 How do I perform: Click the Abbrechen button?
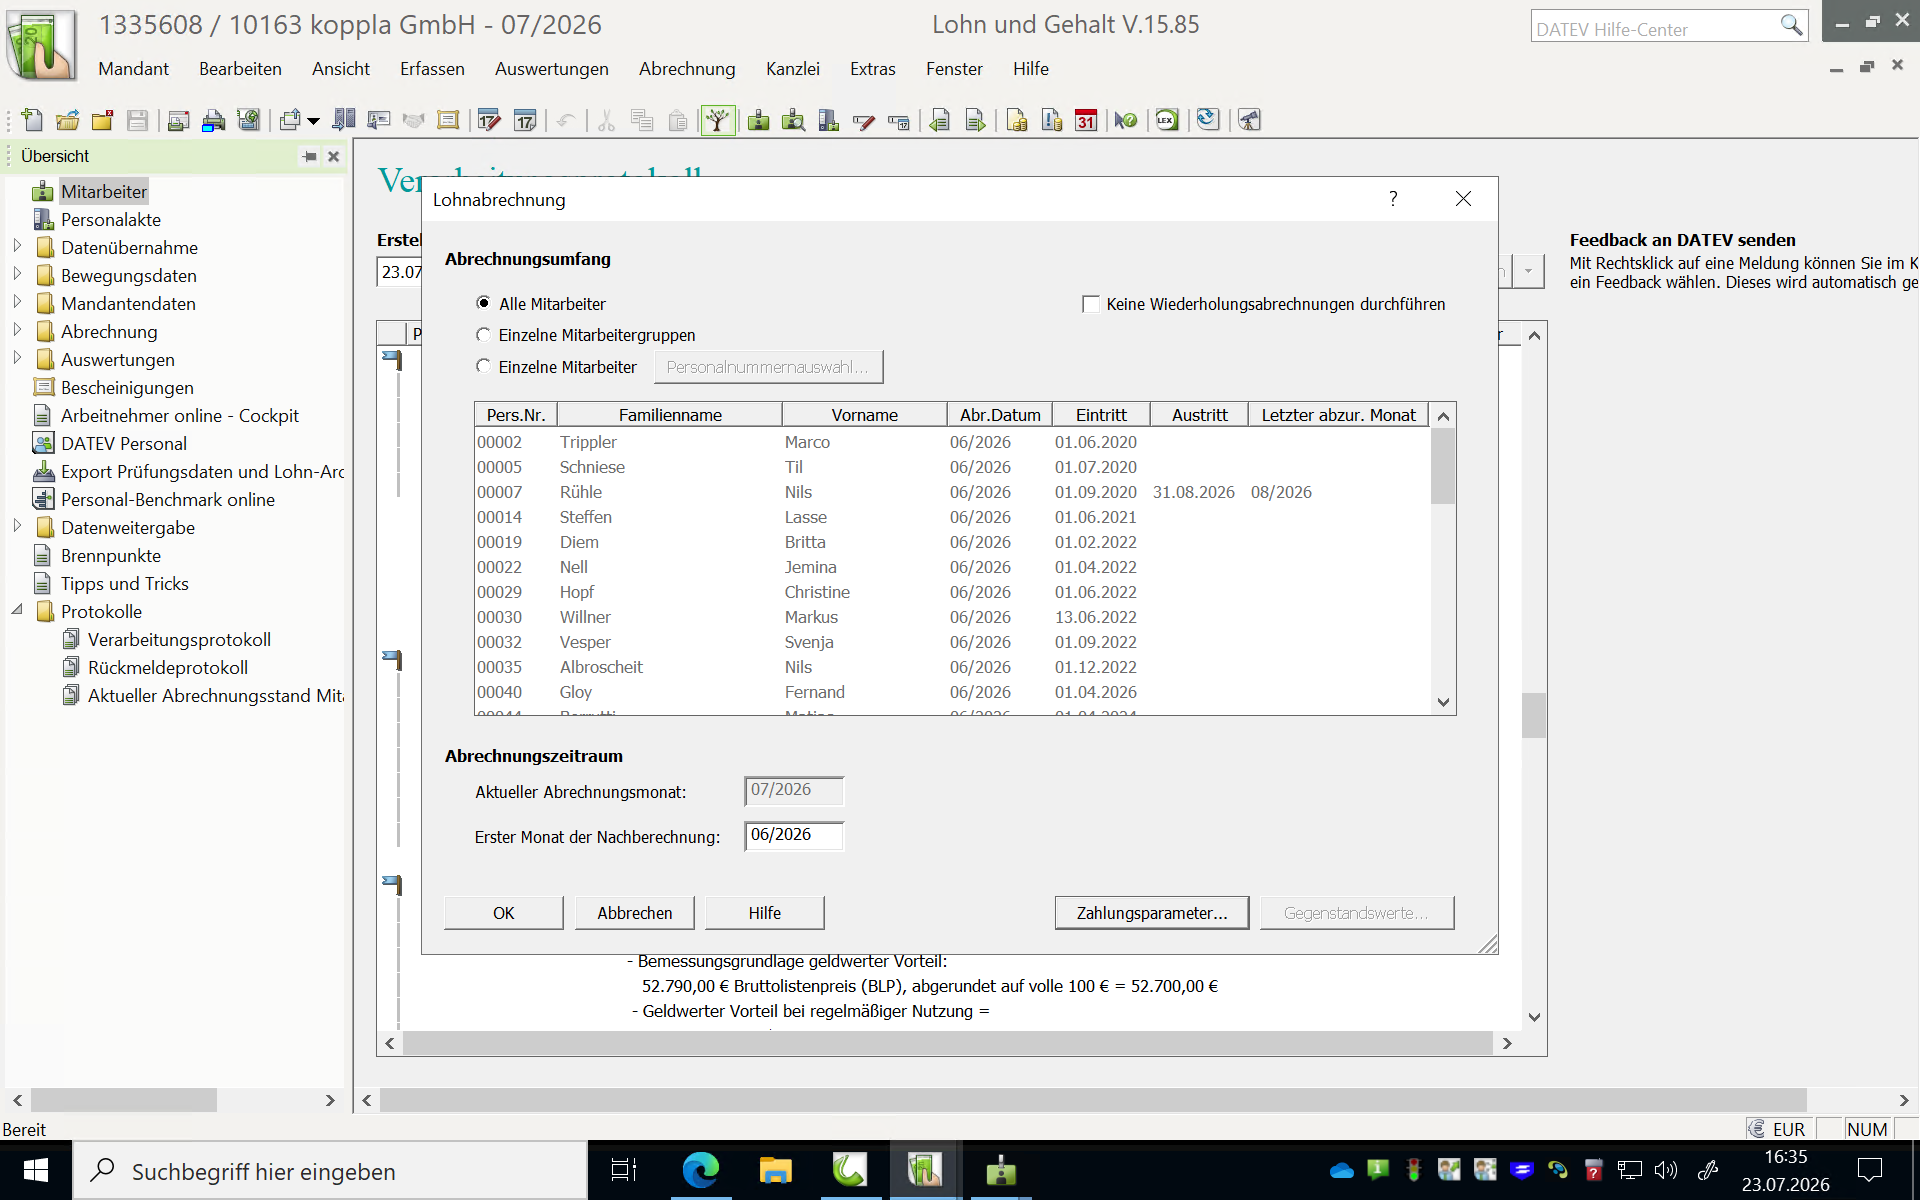(634, 913)
